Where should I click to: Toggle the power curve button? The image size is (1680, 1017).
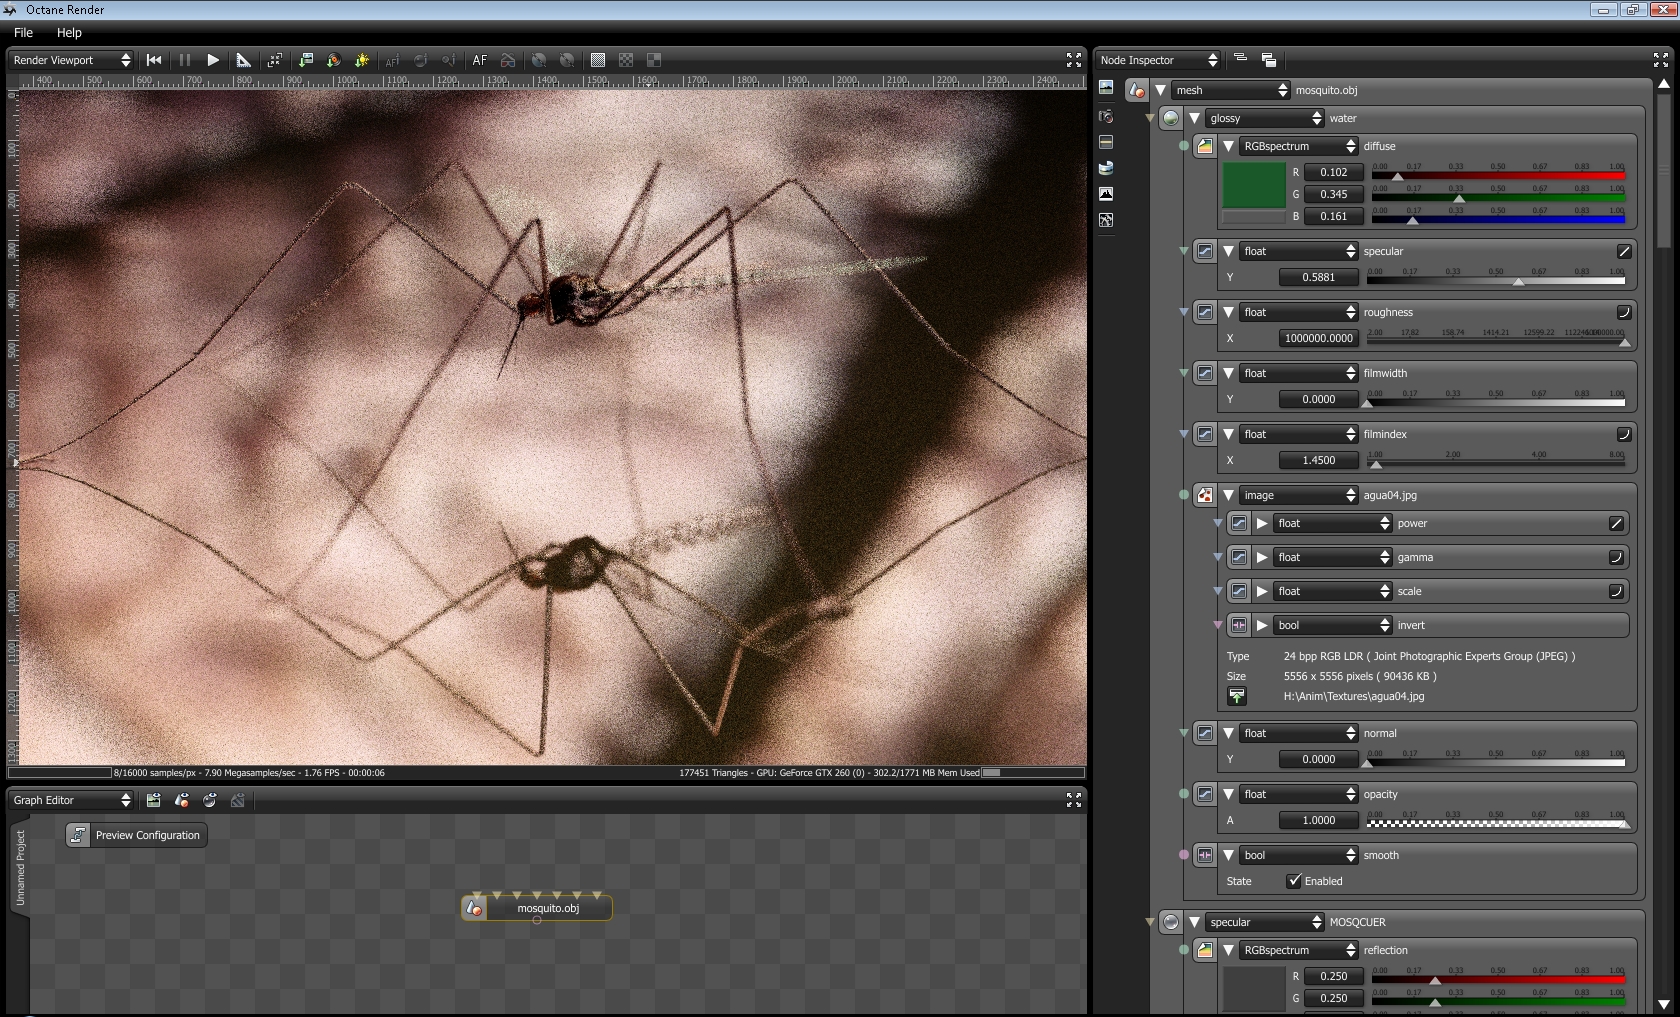pyautogui.click(x=1616, y=523)
